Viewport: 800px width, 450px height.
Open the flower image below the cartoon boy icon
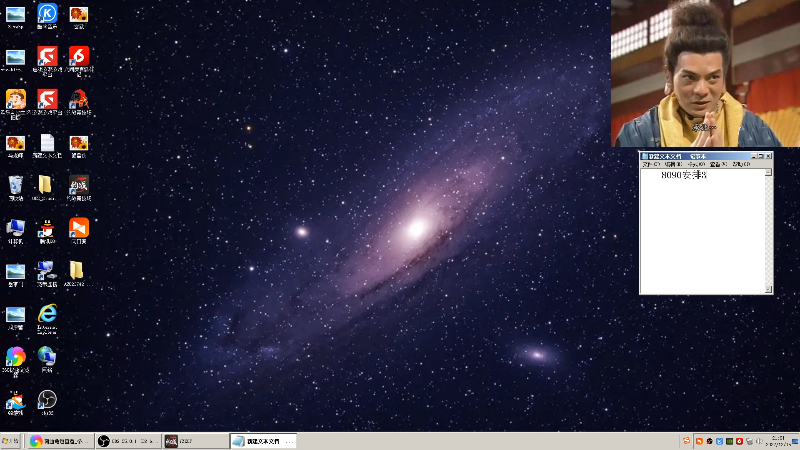click(15, 143)
